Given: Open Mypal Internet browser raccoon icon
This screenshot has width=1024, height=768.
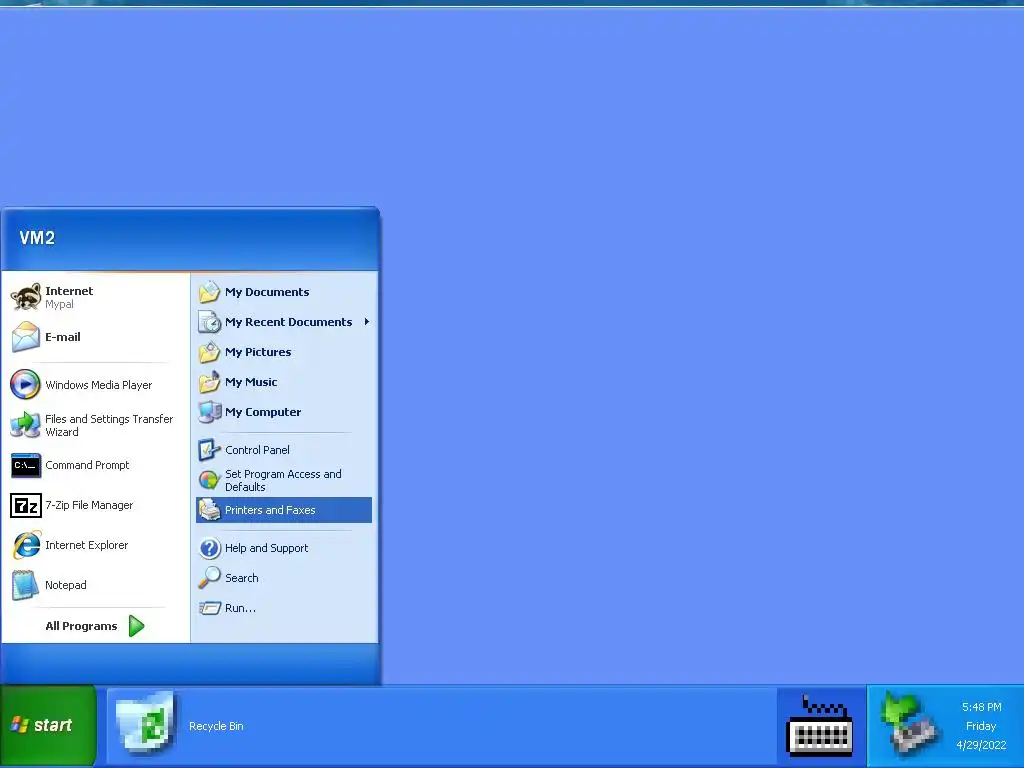Looking at the screenshot, I should click(26, 297).
